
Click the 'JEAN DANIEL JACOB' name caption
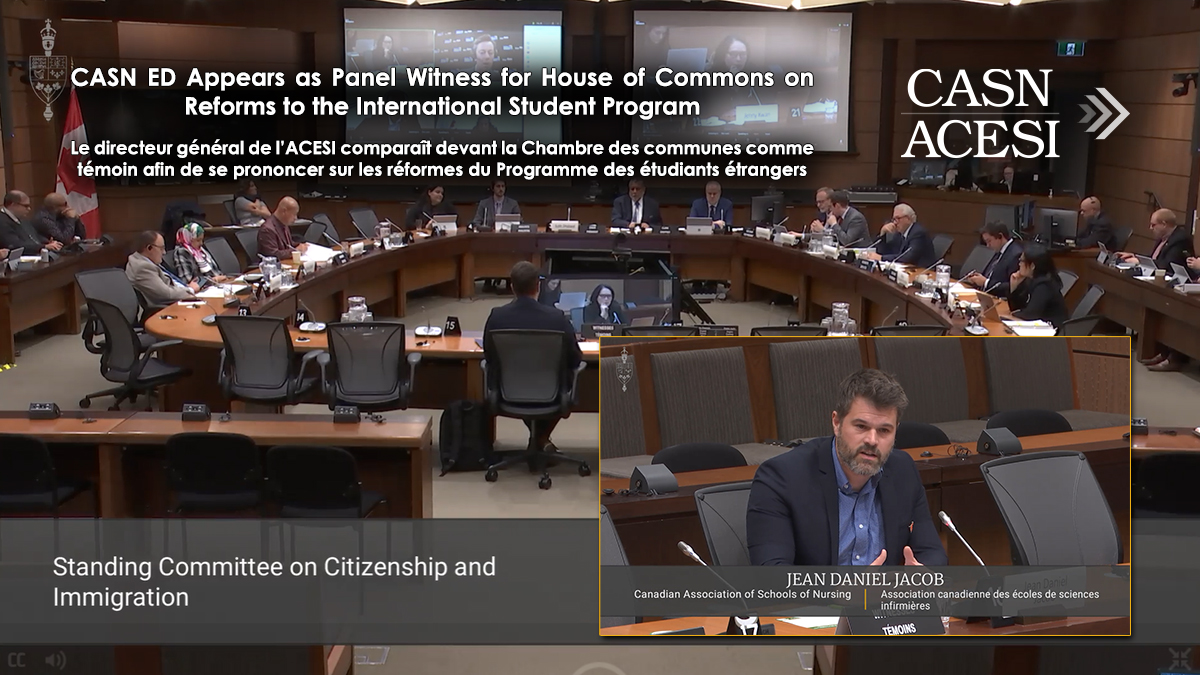click(866, 579)
